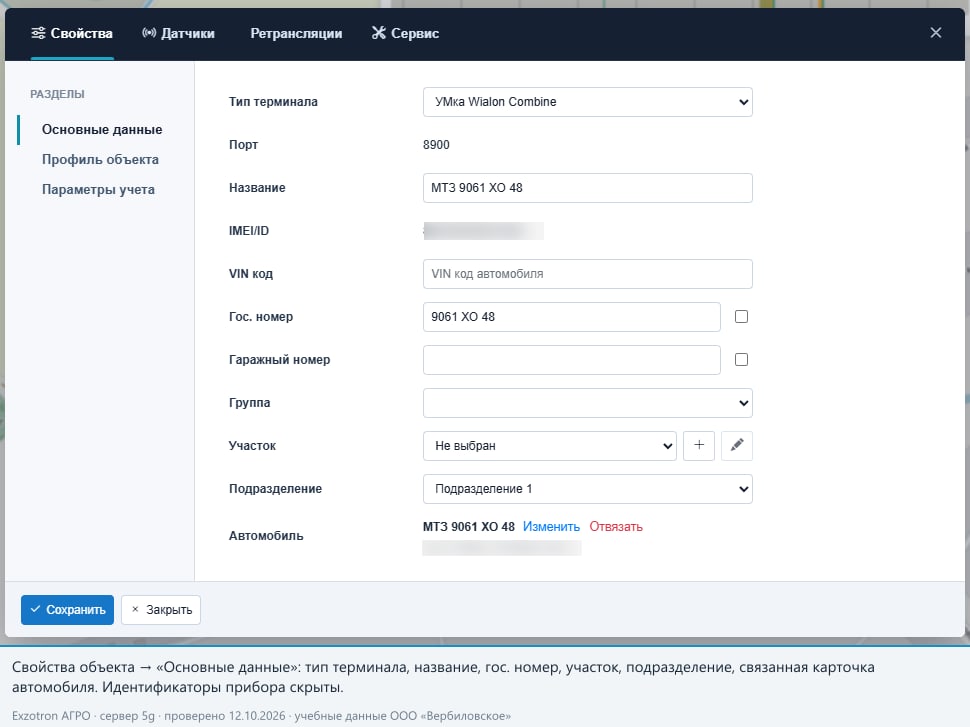This screenshot has width=970, height=727.
Task: Tick the checkbox next to Гос. номер
Action: point(741,317)
